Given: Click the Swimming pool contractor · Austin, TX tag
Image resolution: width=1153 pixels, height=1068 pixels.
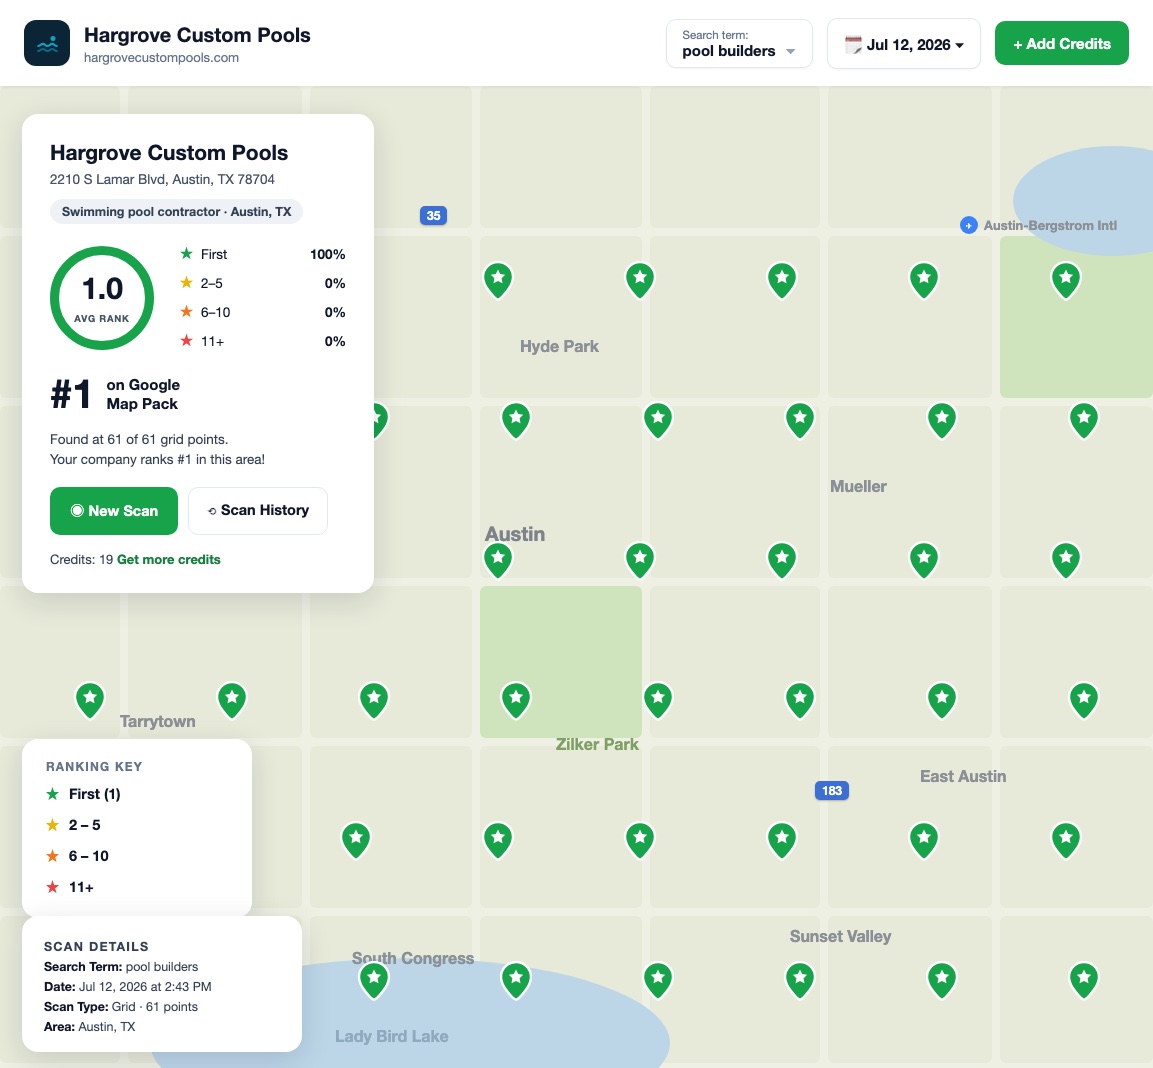Looking at the screenshot, I should tap(176, 212).
